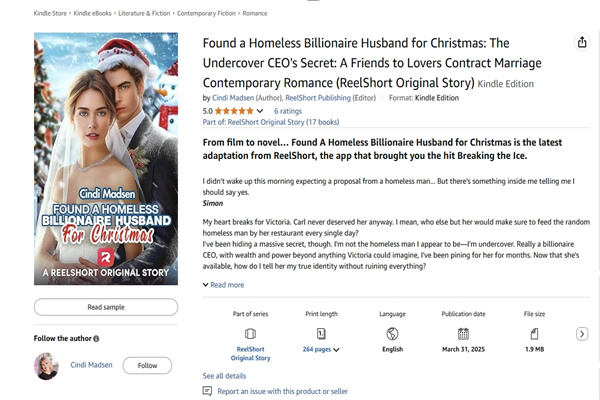This screenshot has height=400, width=600.
Task: Click the book cover image
Action: point(106,160)
